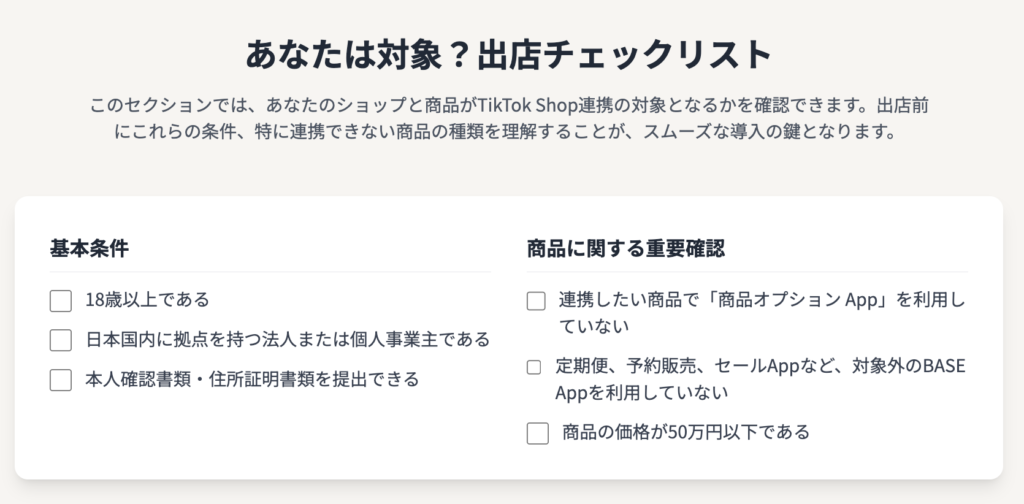
Task: Select the 対象外のBASE Appを利用していない label text
Action: [760, 379]
